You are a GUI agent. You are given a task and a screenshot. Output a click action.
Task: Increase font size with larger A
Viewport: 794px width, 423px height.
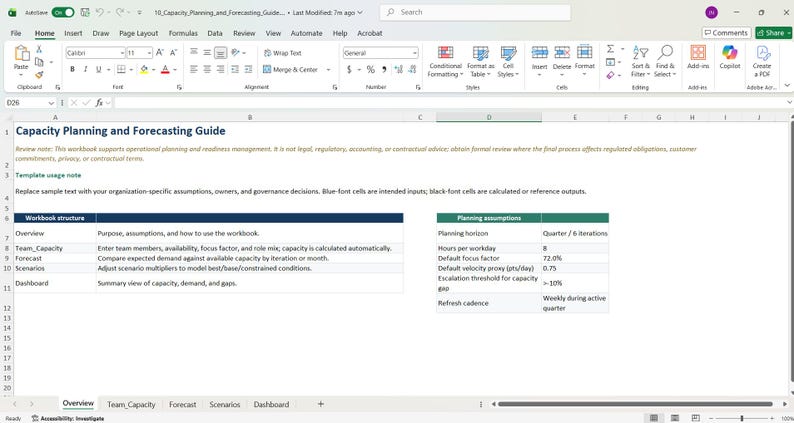click(160, 53)
